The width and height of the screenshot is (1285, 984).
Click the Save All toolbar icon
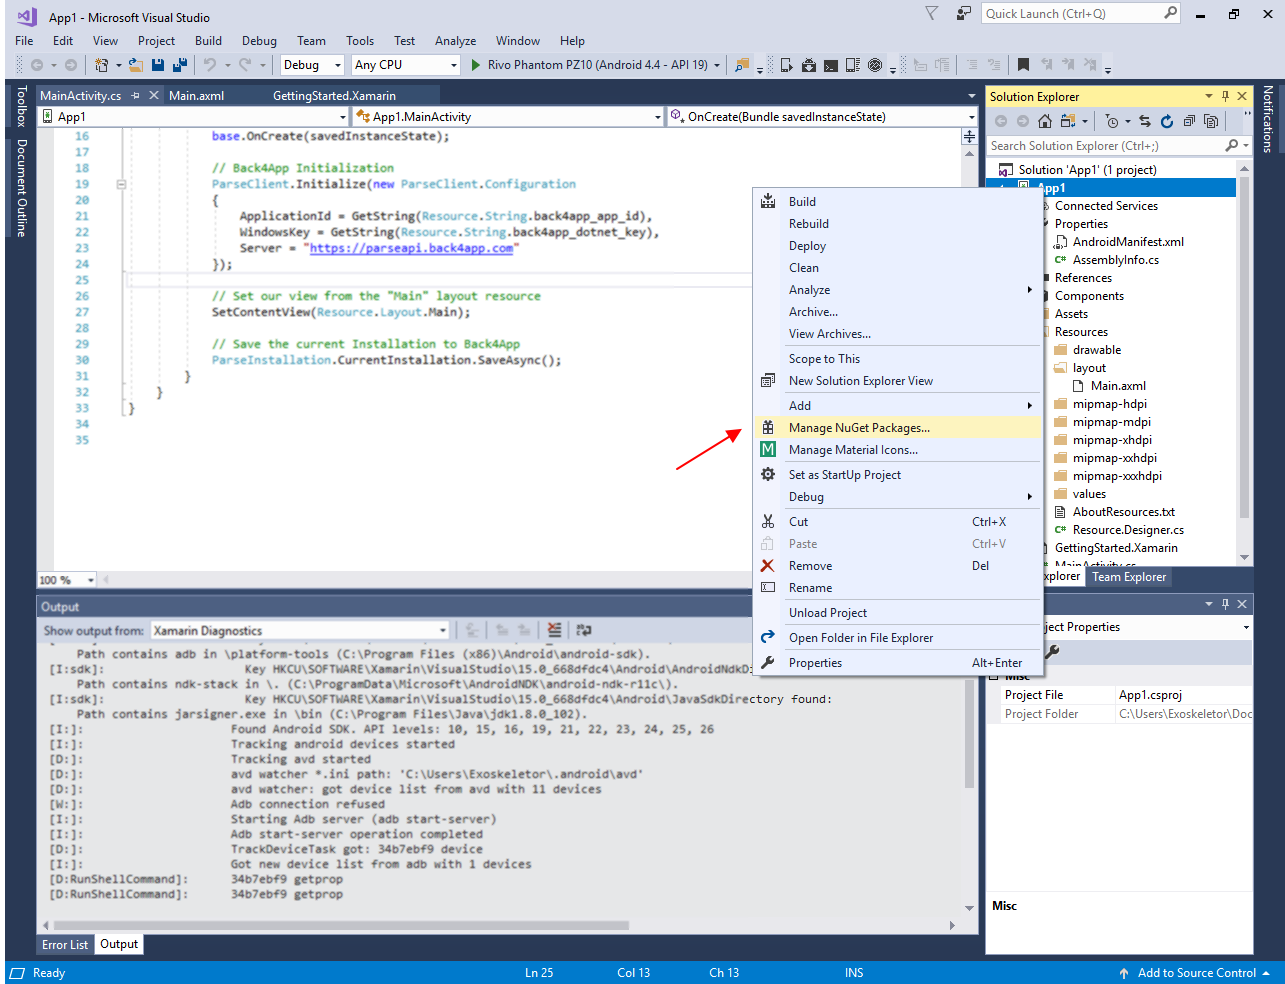pos(180,65)
